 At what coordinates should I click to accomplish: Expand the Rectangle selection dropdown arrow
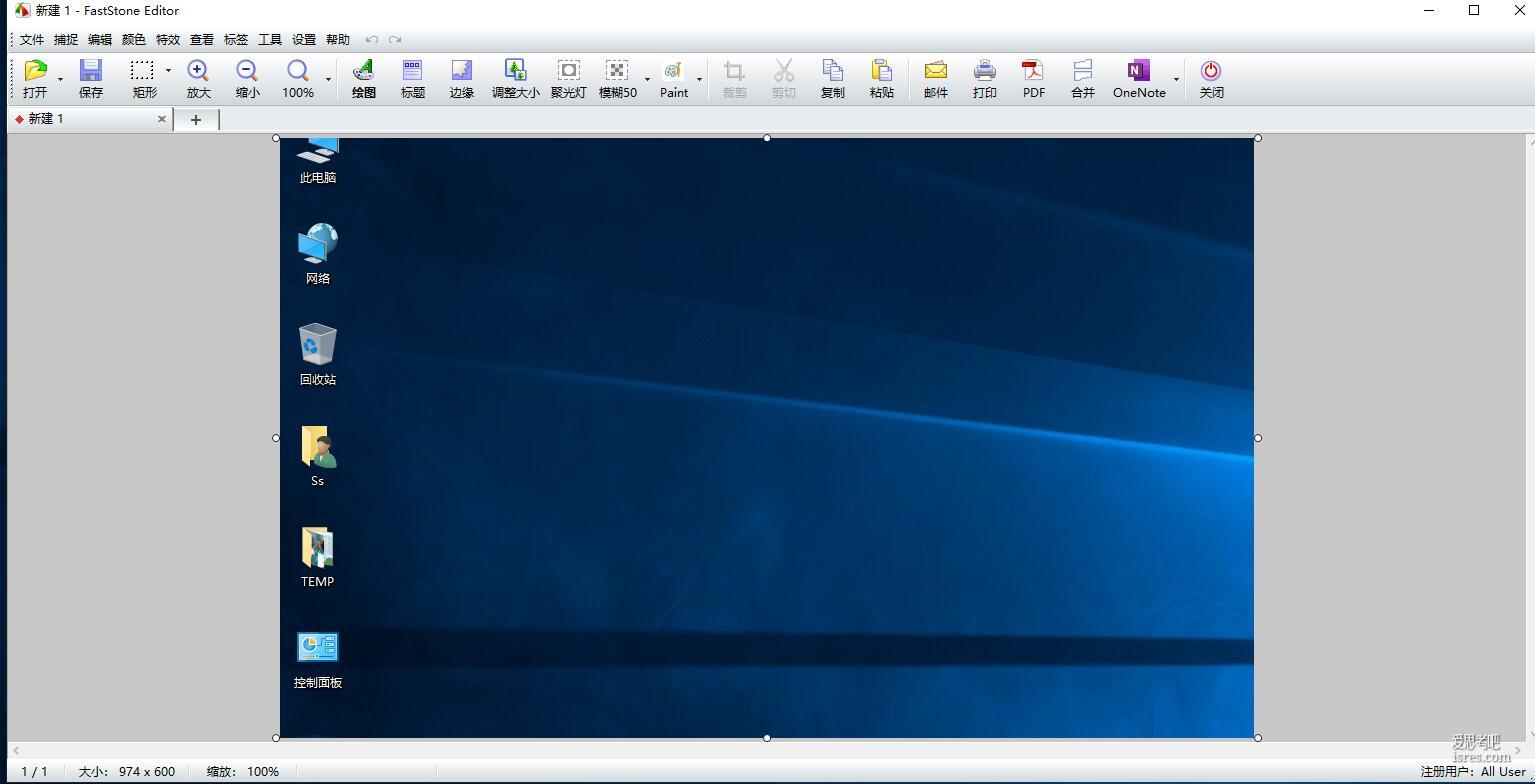168,71
